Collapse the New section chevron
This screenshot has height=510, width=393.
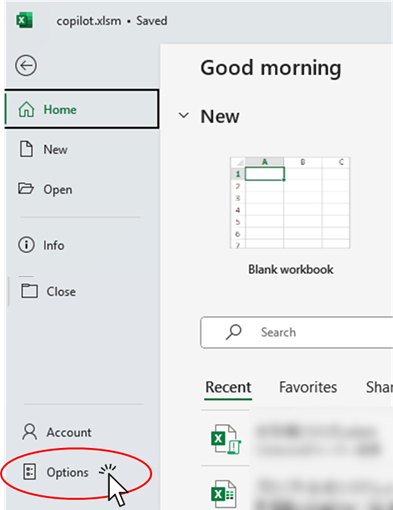click(184, 116)
